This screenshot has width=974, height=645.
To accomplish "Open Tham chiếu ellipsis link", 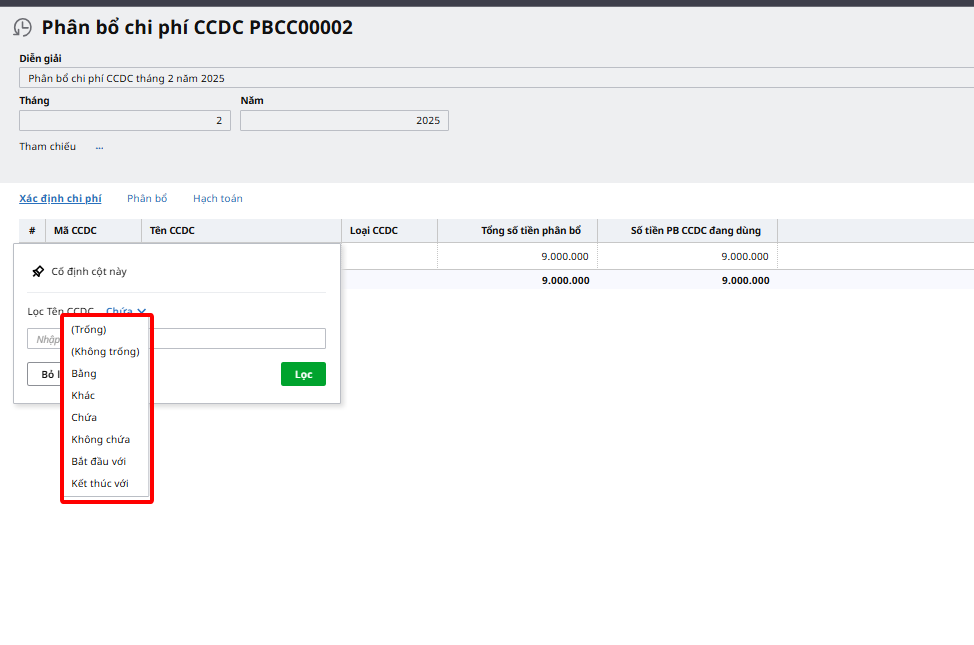I will click(99, 147).
